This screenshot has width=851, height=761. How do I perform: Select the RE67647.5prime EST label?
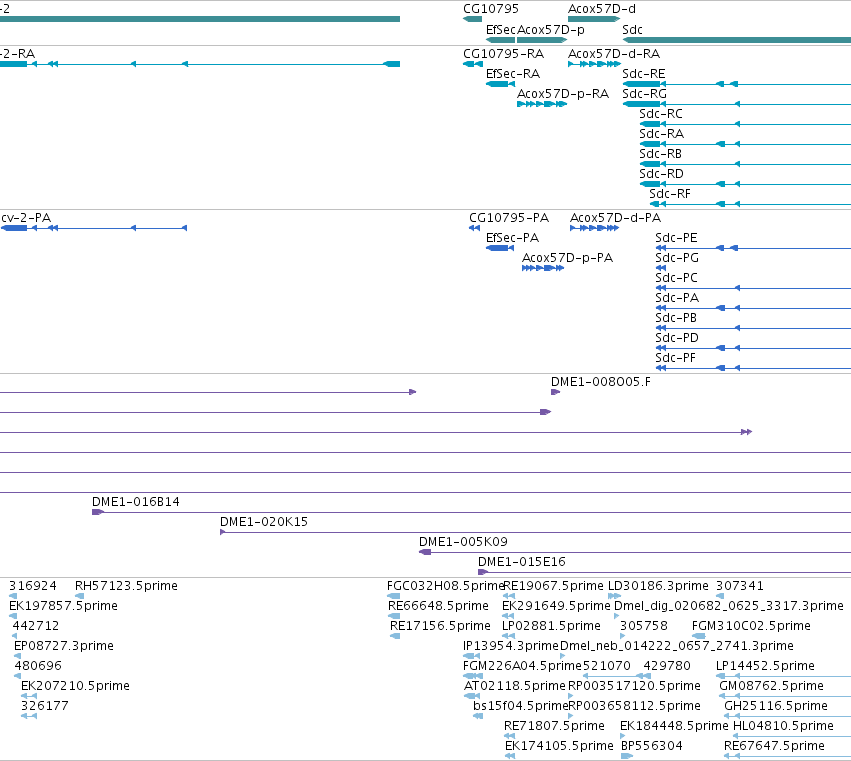[774, 746]
